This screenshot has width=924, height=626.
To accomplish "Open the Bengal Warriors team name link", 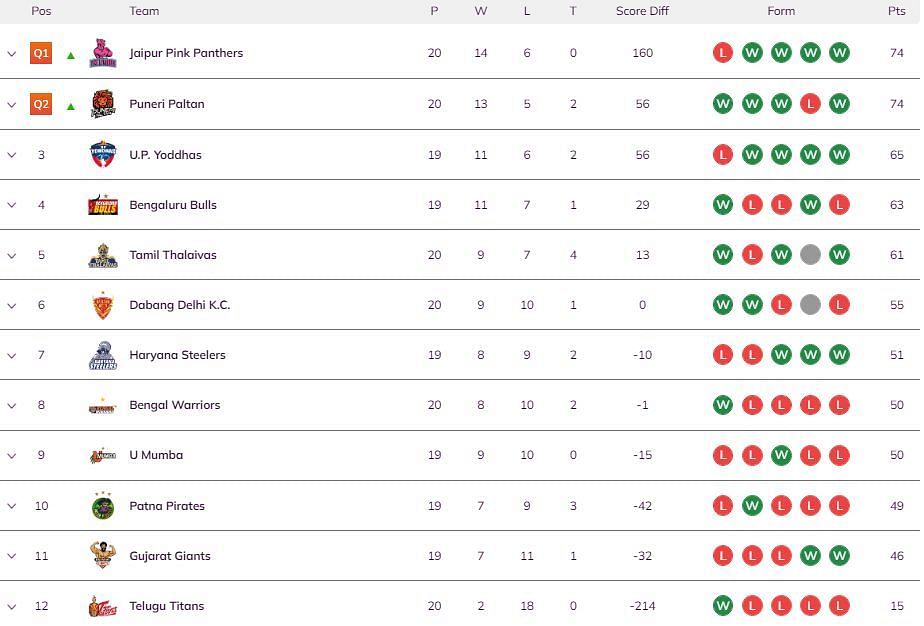I will [x=174, y=405].
